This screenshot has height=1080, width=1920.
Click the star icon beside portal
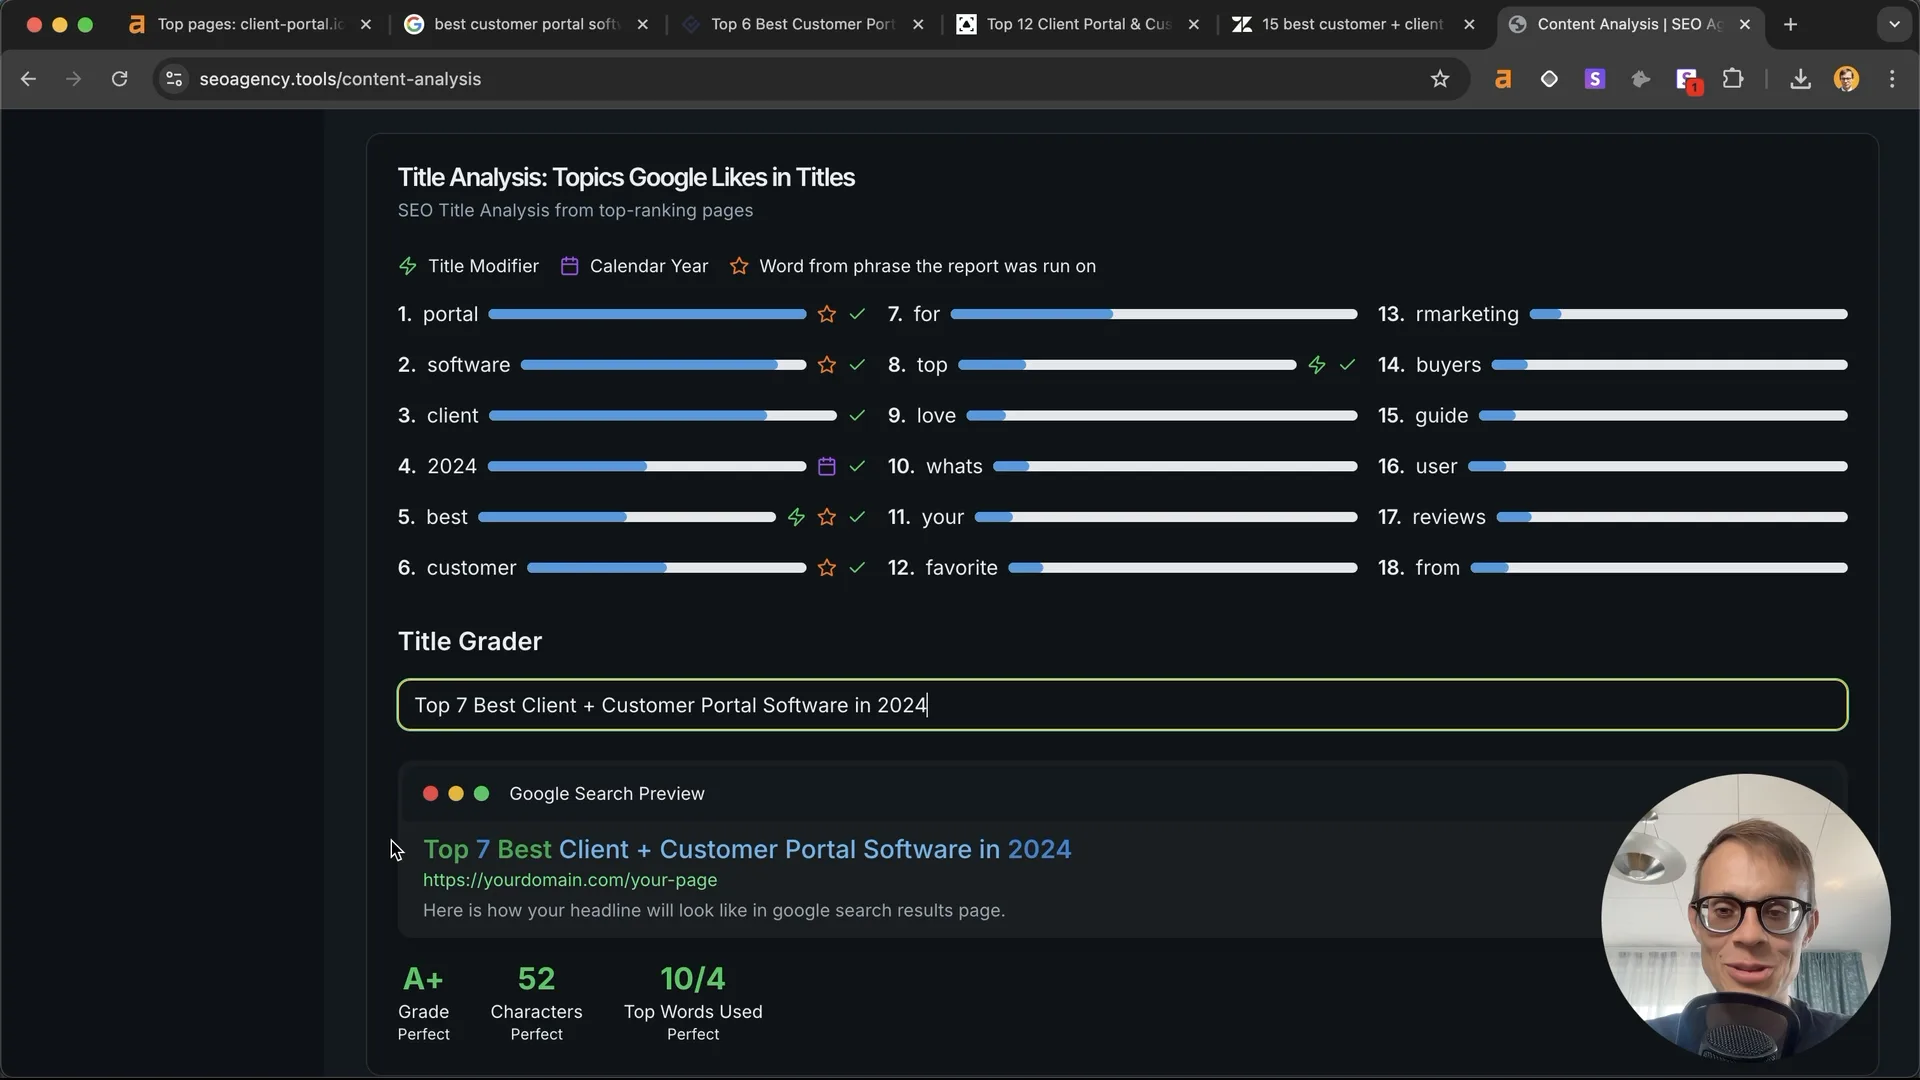826,314
